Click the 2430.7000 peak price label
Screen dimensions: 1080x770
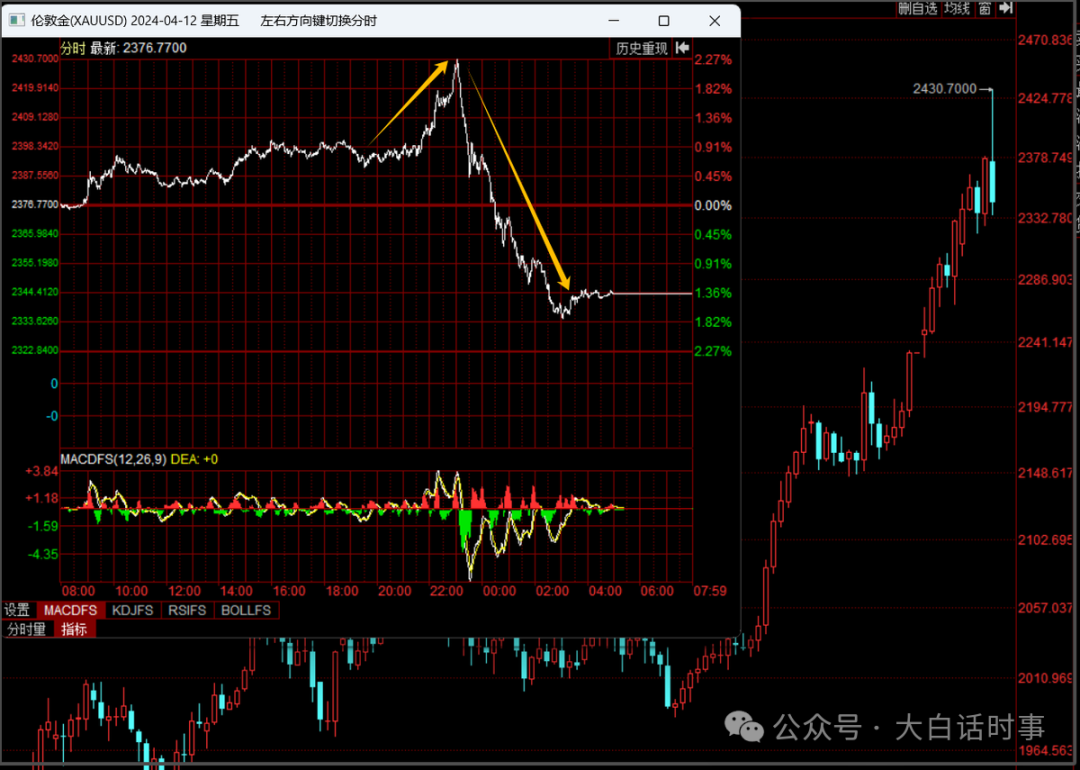click(x=944, y=89)
